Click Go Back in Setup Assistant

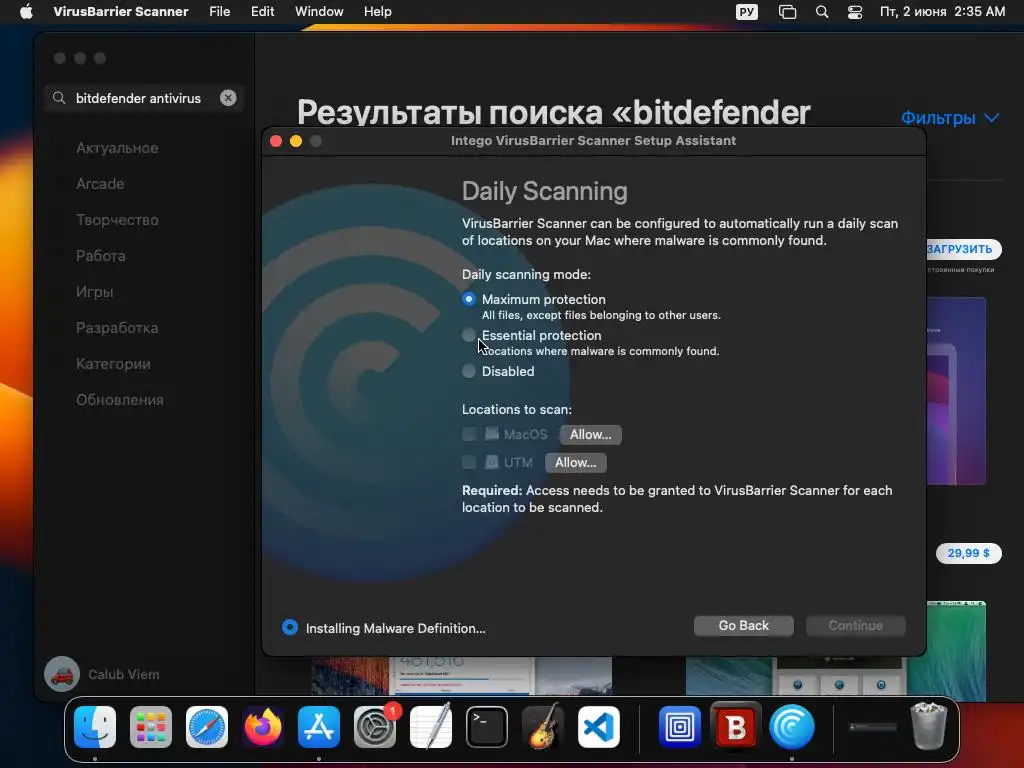point(744,626)
